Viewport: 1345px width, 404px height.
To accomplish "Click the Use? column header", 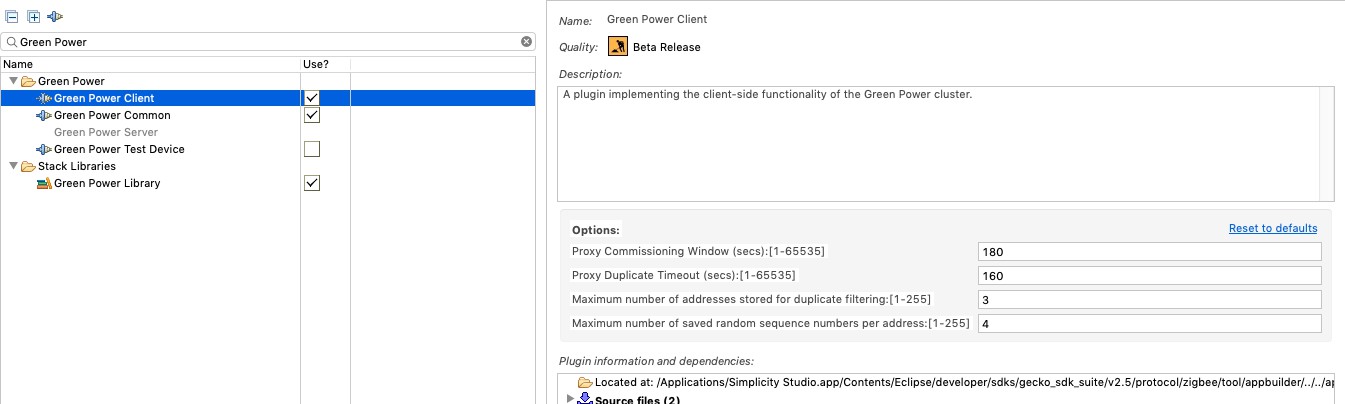I will point(325,64).
